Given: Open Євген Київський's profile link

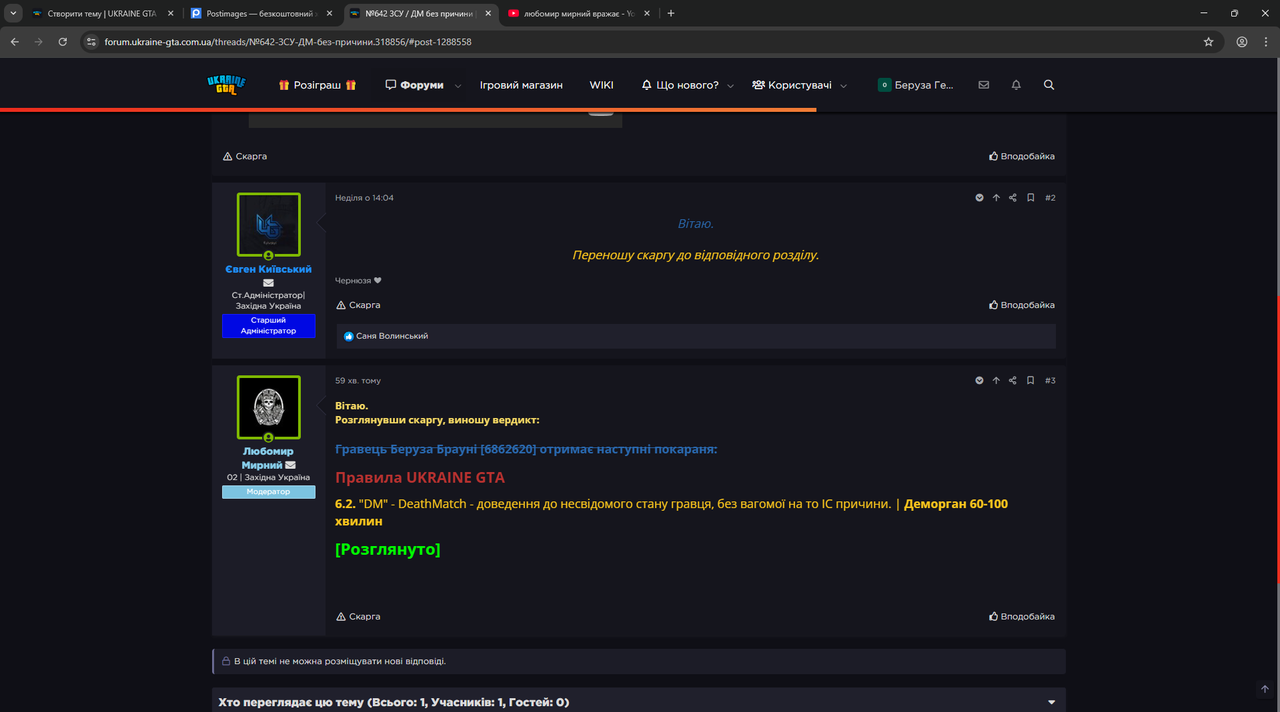Looking at the screenshot, I should [x=268, y=270].
